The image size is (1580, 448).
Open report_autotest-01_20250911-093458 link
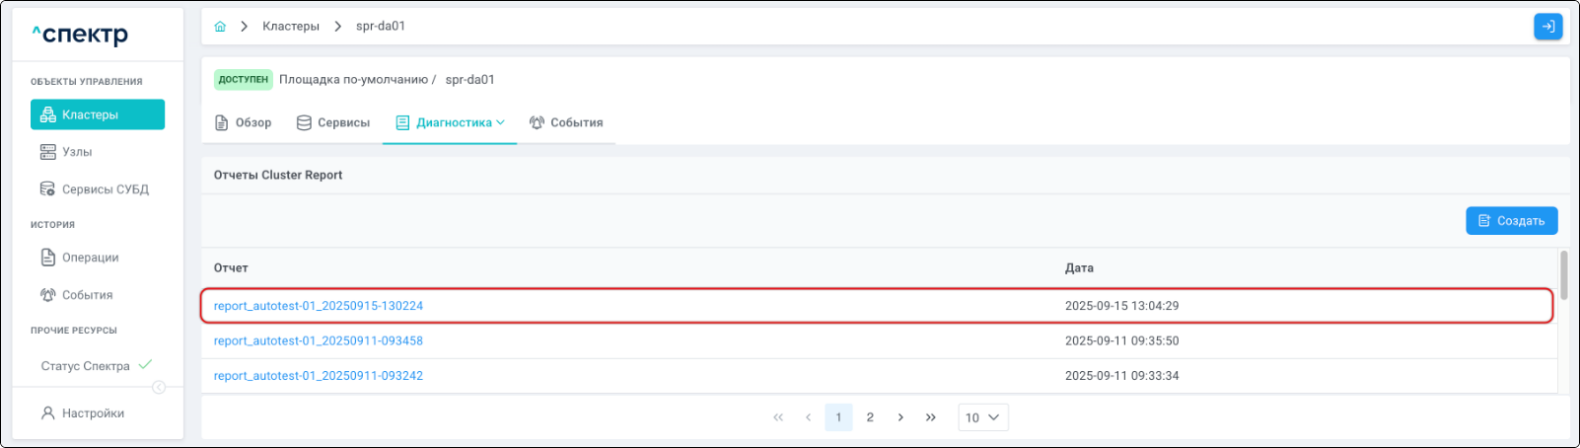pyautogui.click(x=318, y=341)
